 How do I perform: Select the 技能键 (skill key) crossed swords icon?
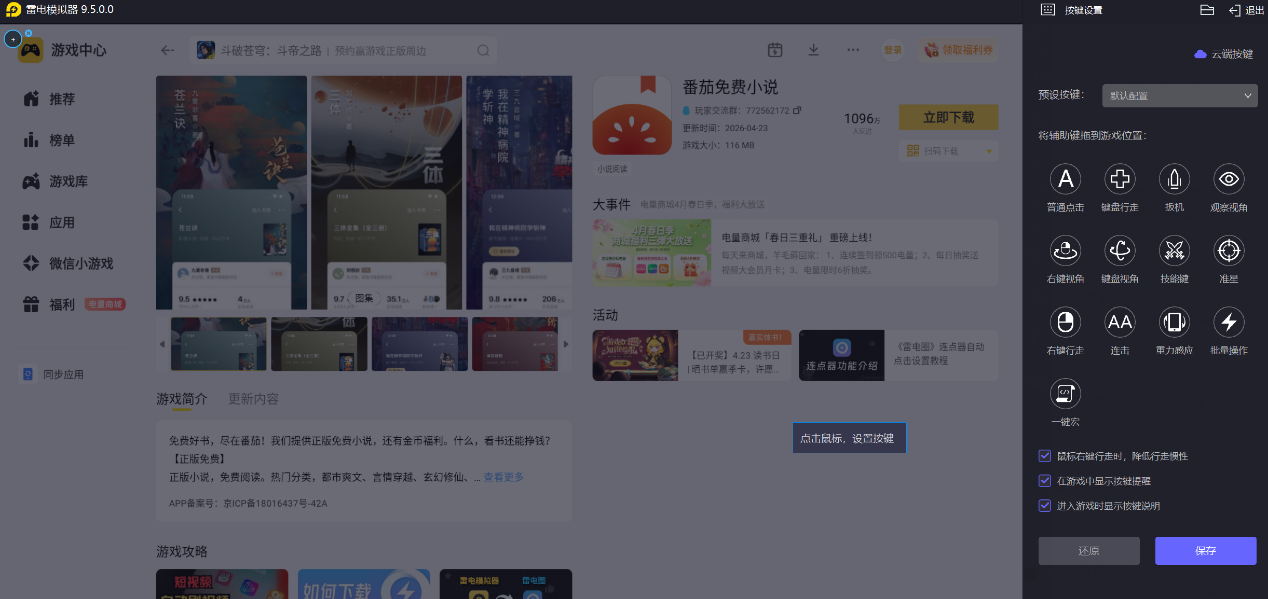[x=1174, y=250]
